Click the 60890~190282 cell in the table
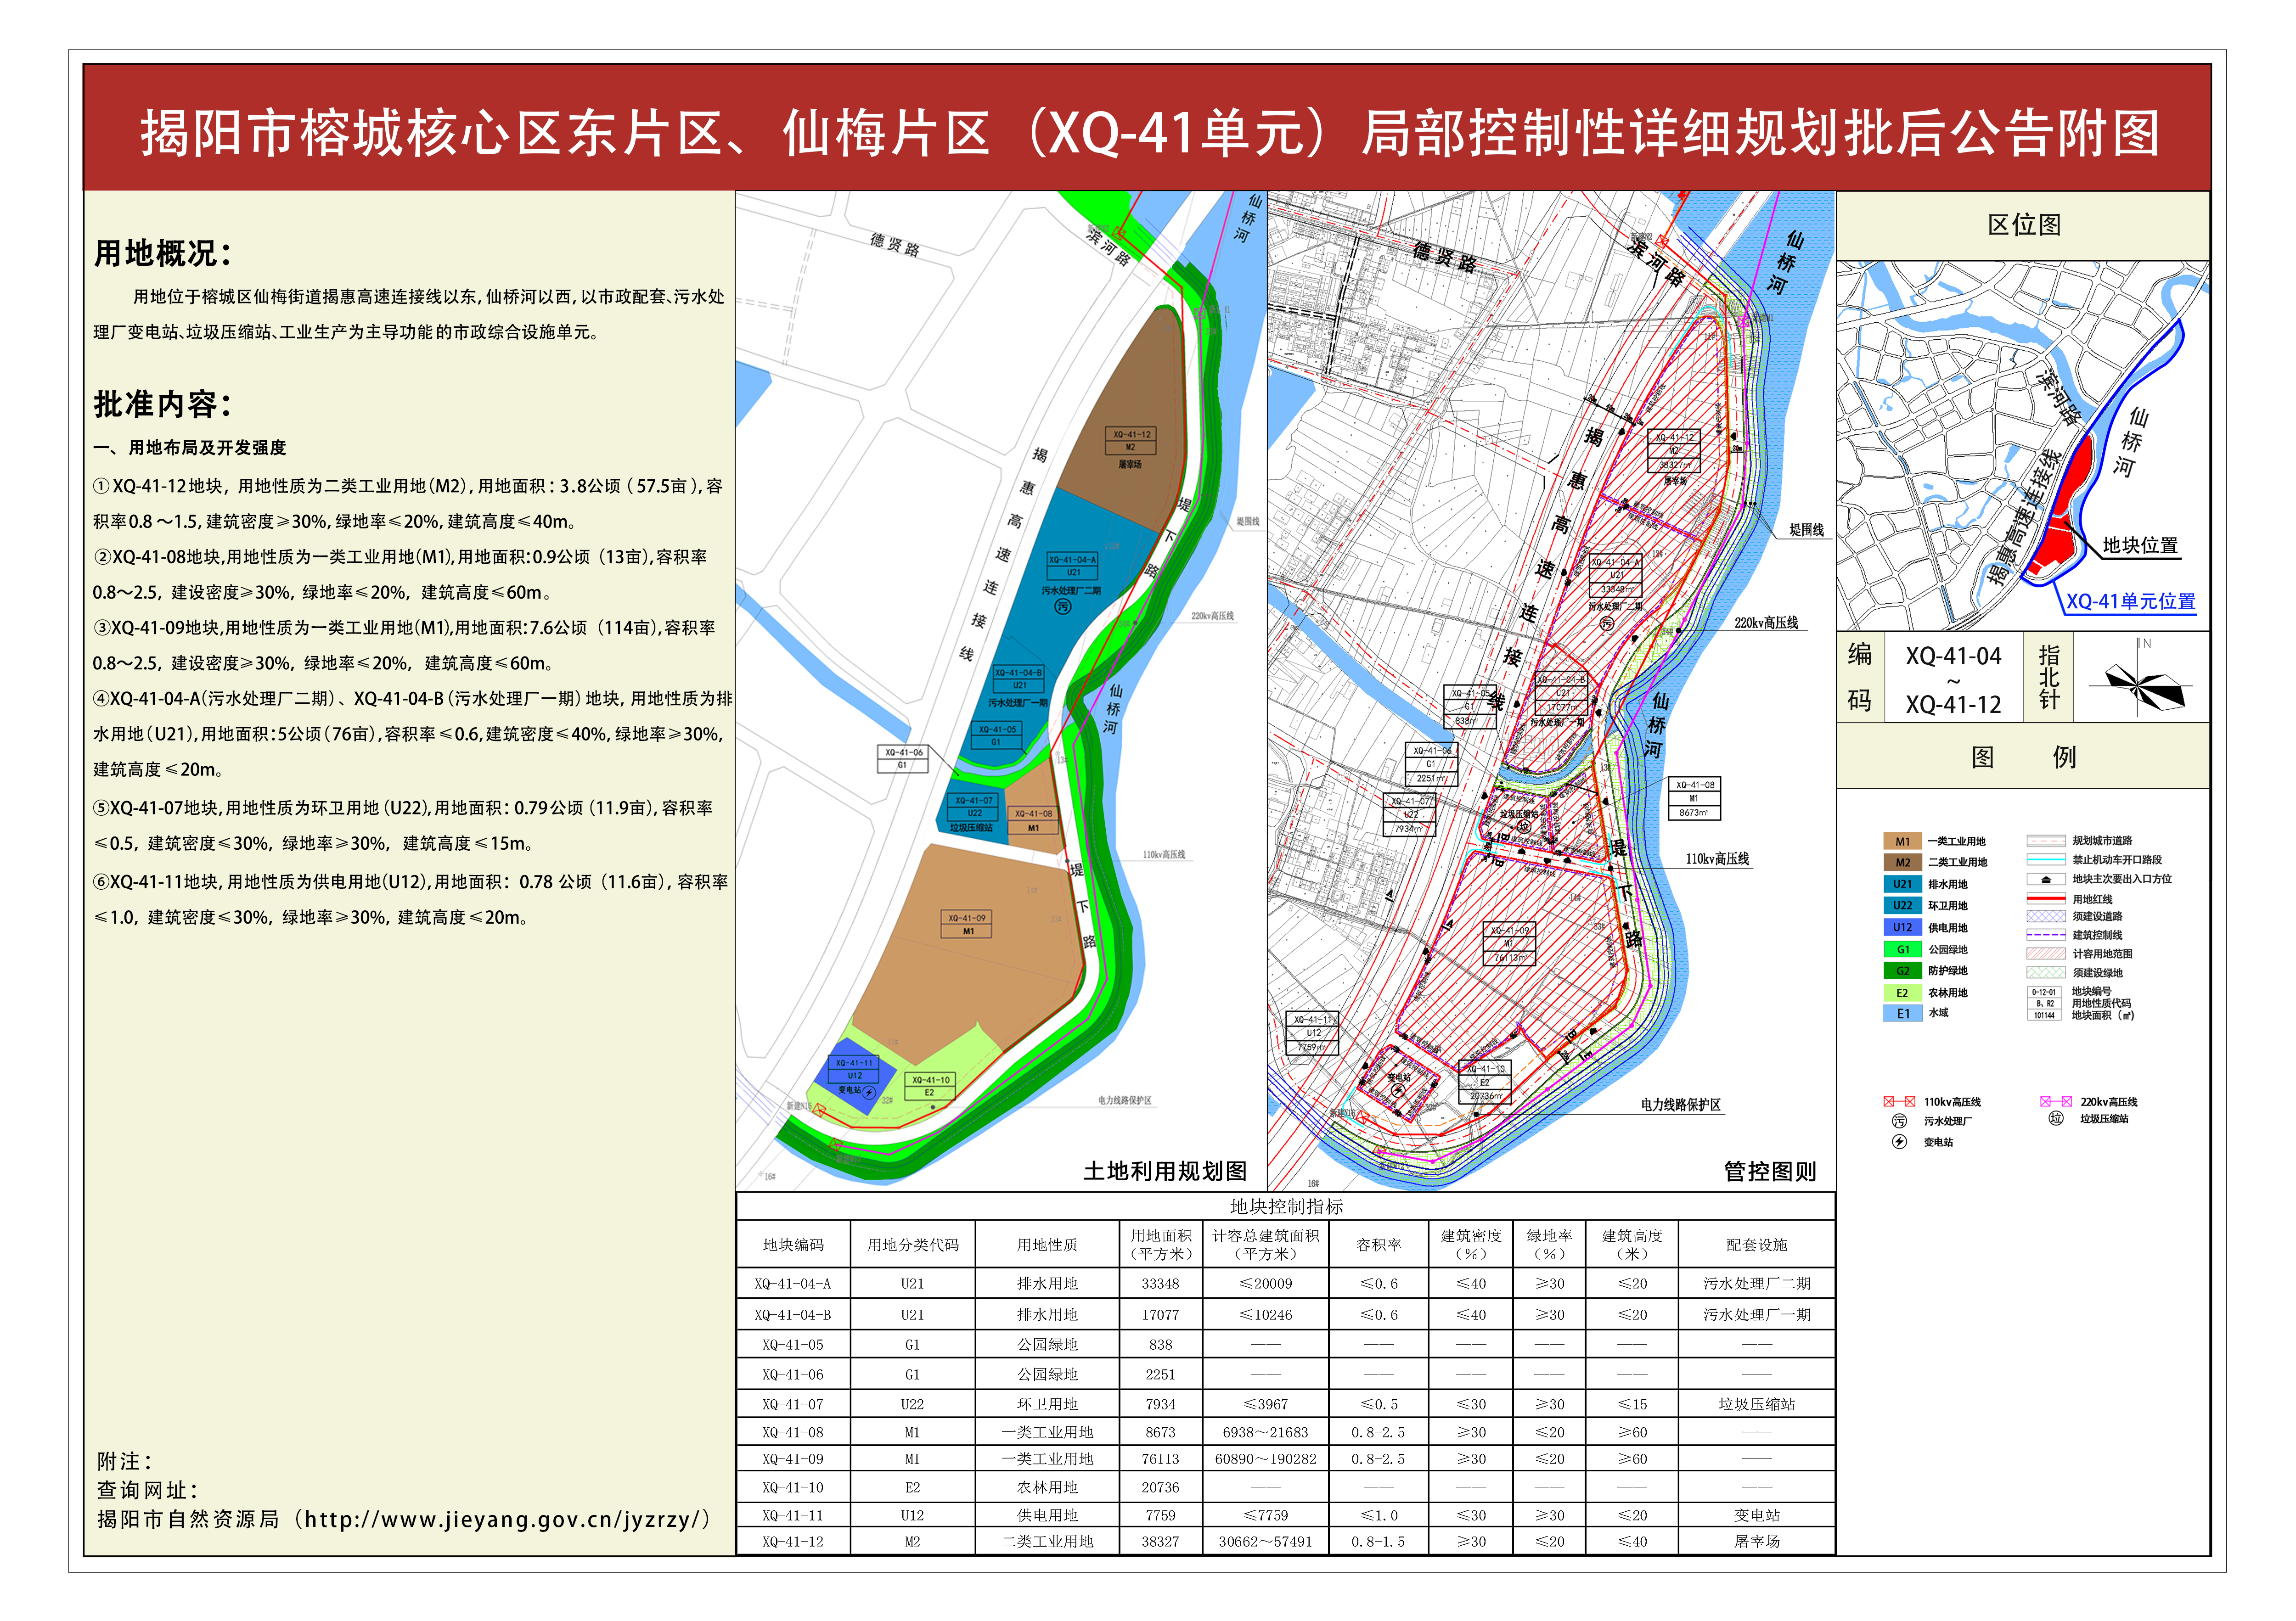 1265,1459
